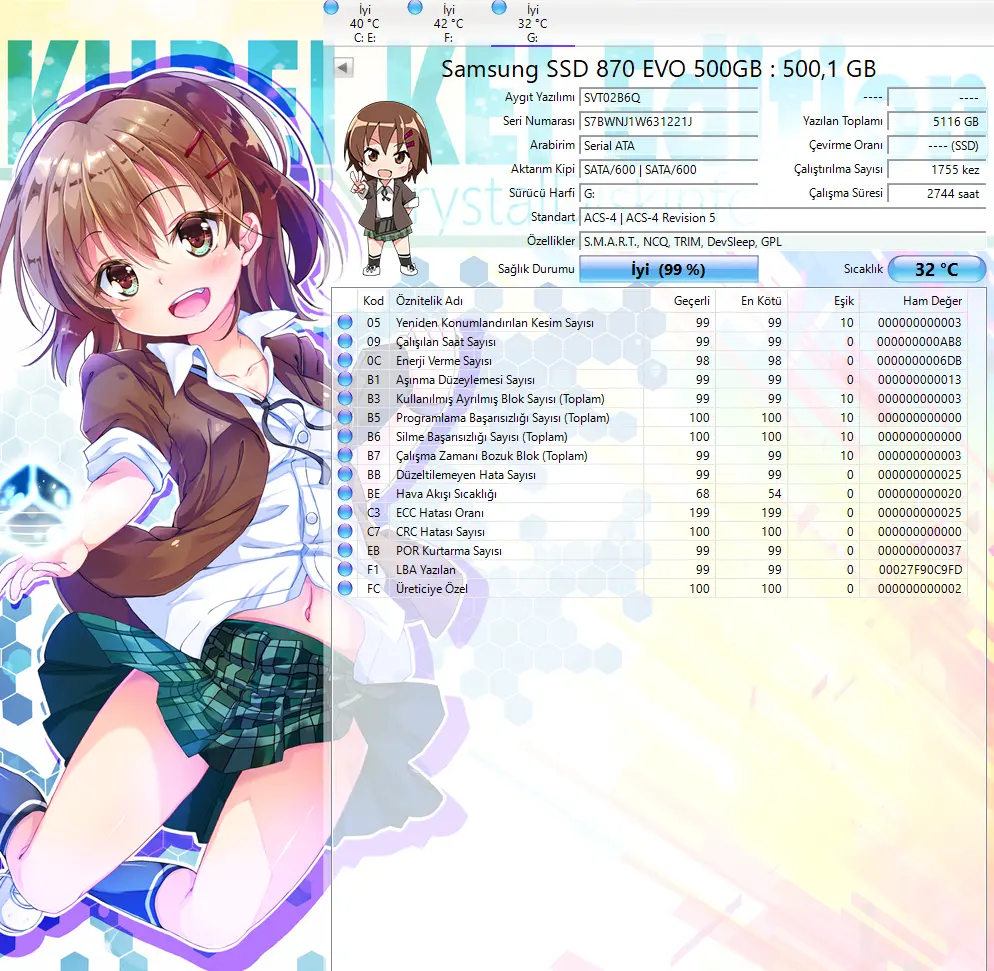994x971 pixels.
Task: Click the 32 °C temperature button
Action: 936,269
